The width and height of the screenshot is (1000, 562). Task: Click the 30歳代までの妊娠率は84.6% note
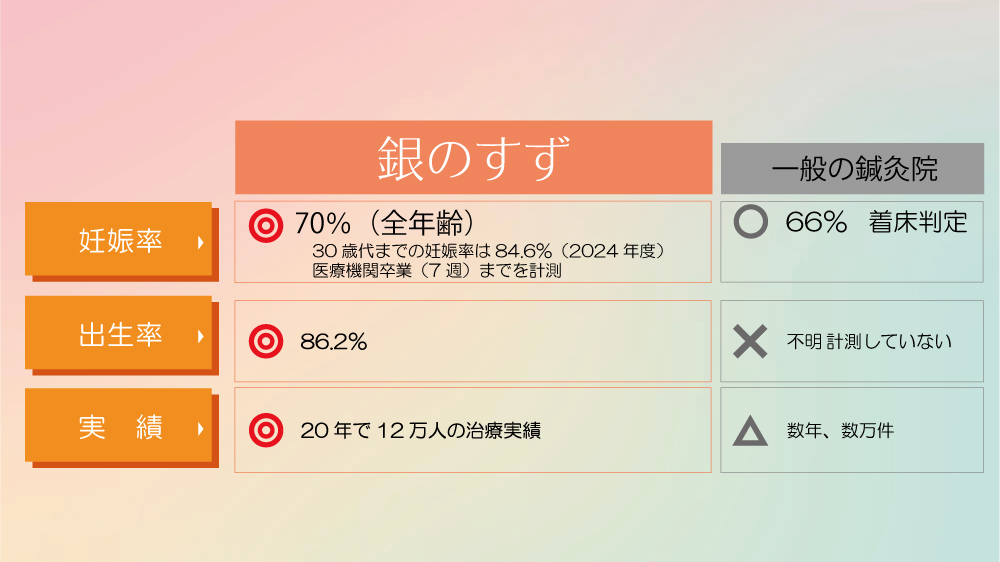488,251
